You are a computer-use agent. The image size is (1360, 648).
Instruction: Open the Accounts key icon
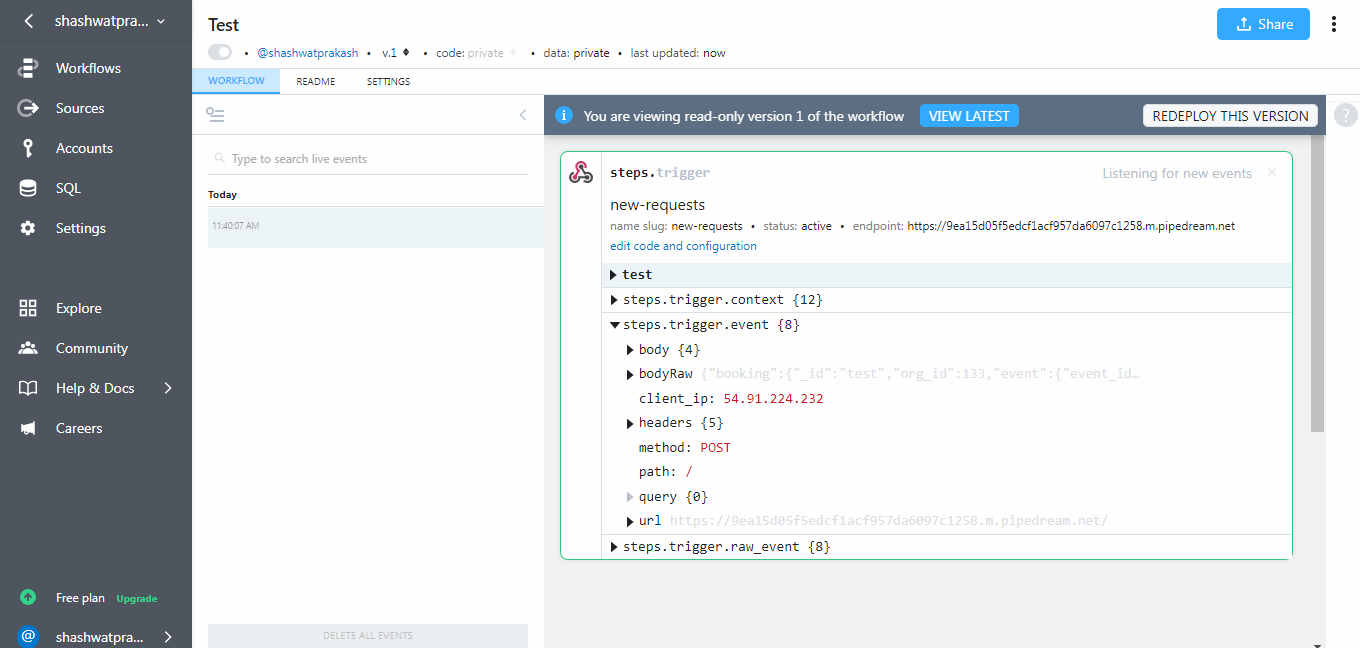[x=28, y=148]
